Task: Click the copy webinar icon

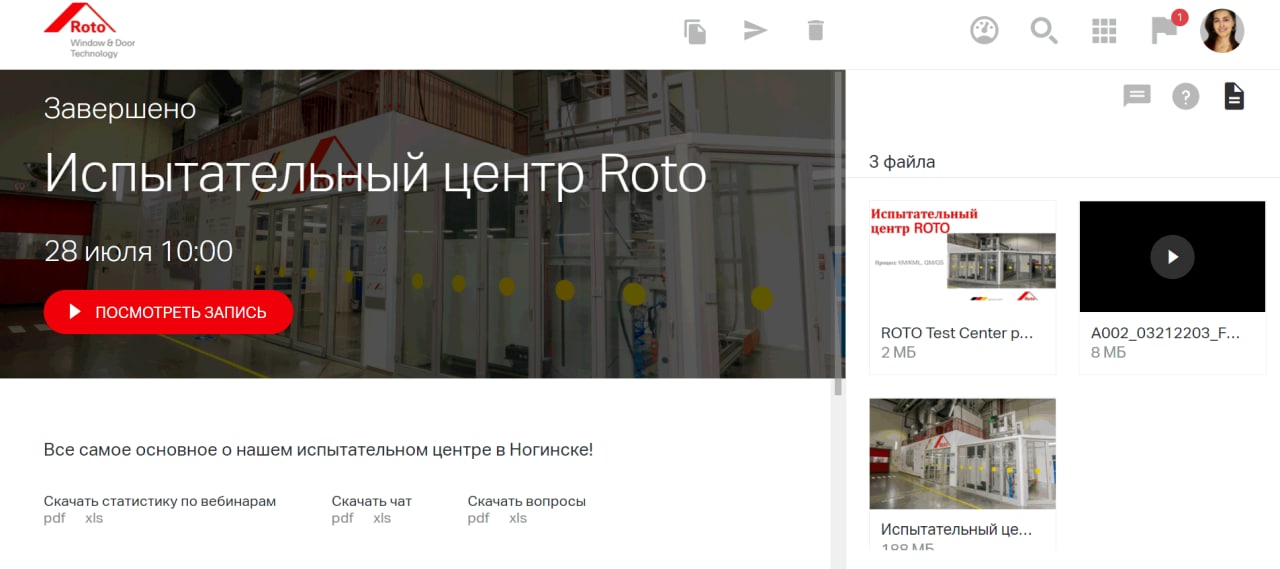Action: point(695,31)
